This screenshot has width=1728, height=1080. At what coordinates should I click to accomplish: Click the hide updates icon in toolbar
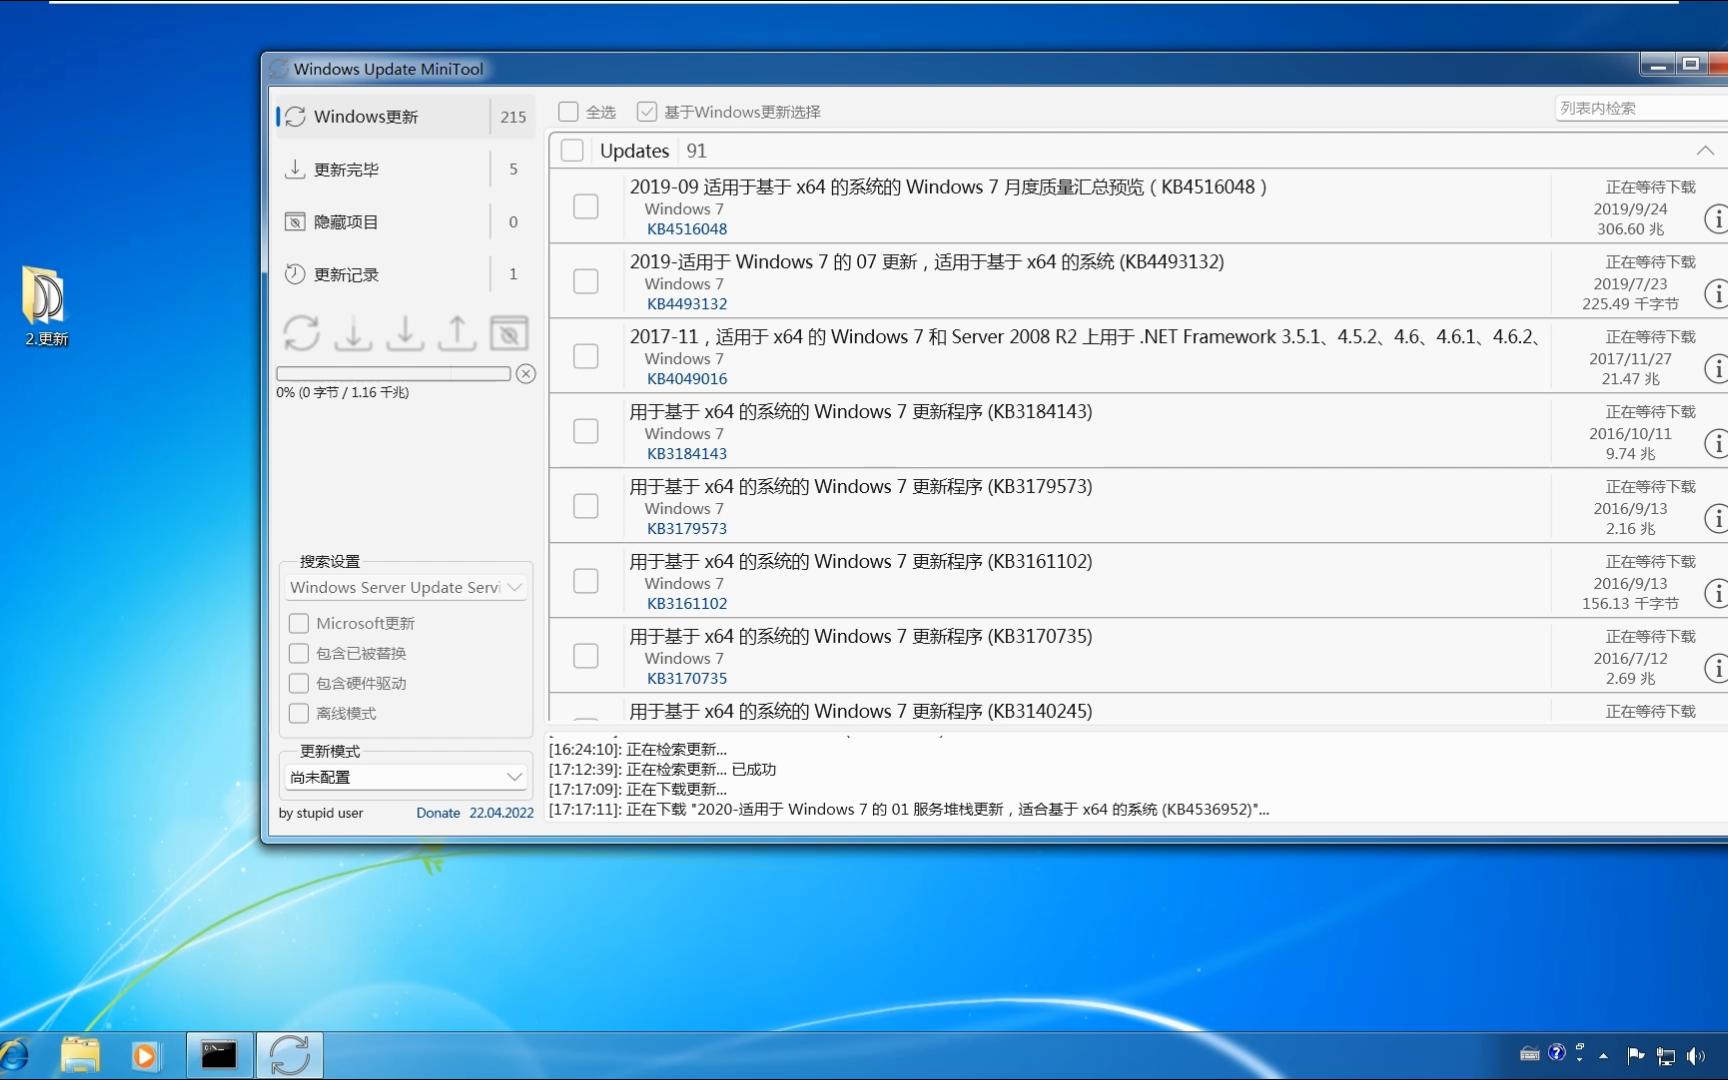click(x=509, y=333)
